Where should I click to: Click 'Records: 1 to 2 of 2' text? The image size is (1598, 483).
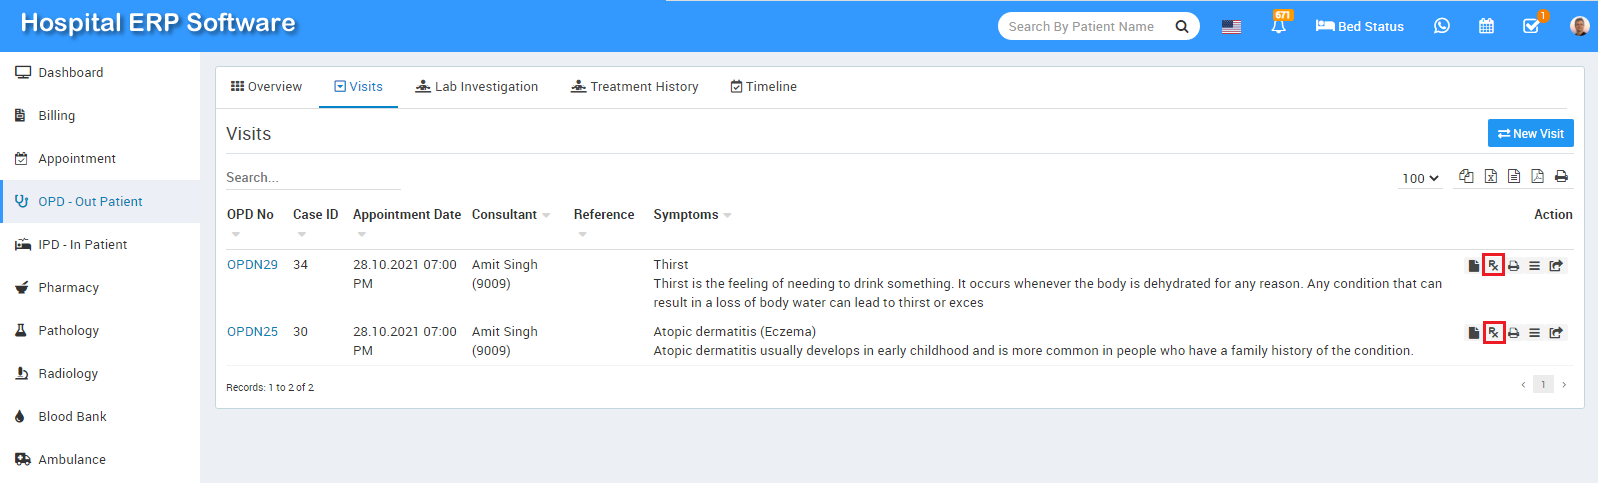tap(270, 388)
